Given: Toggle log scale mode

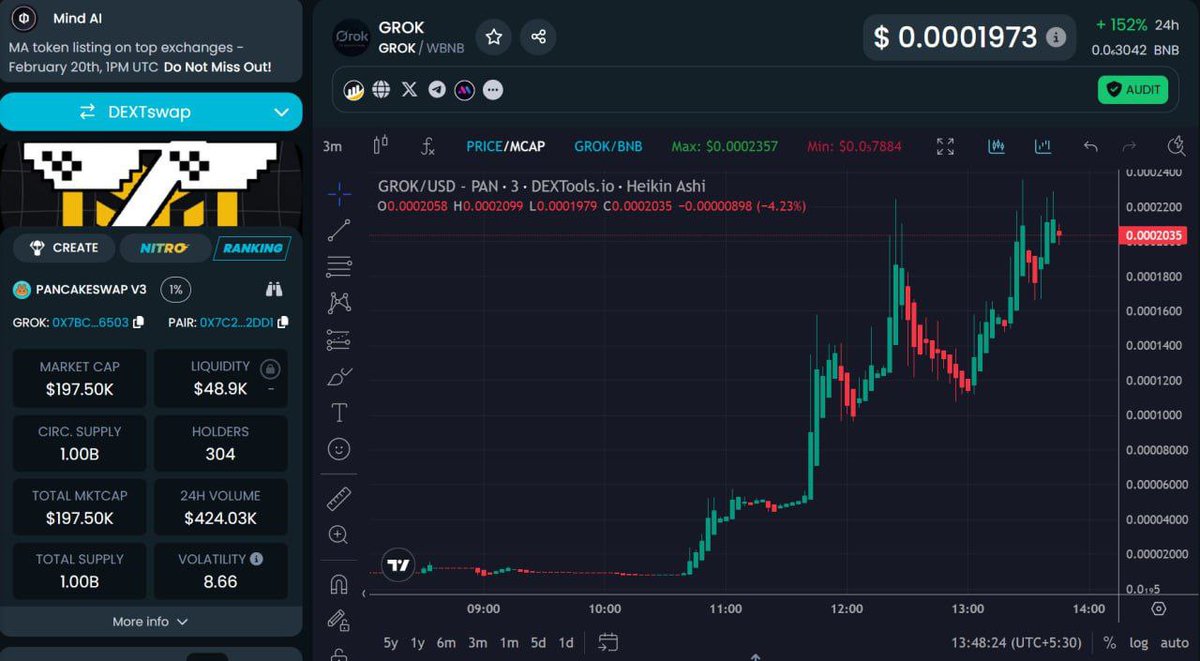Looking at the screenshot, I should [1139, 643].
